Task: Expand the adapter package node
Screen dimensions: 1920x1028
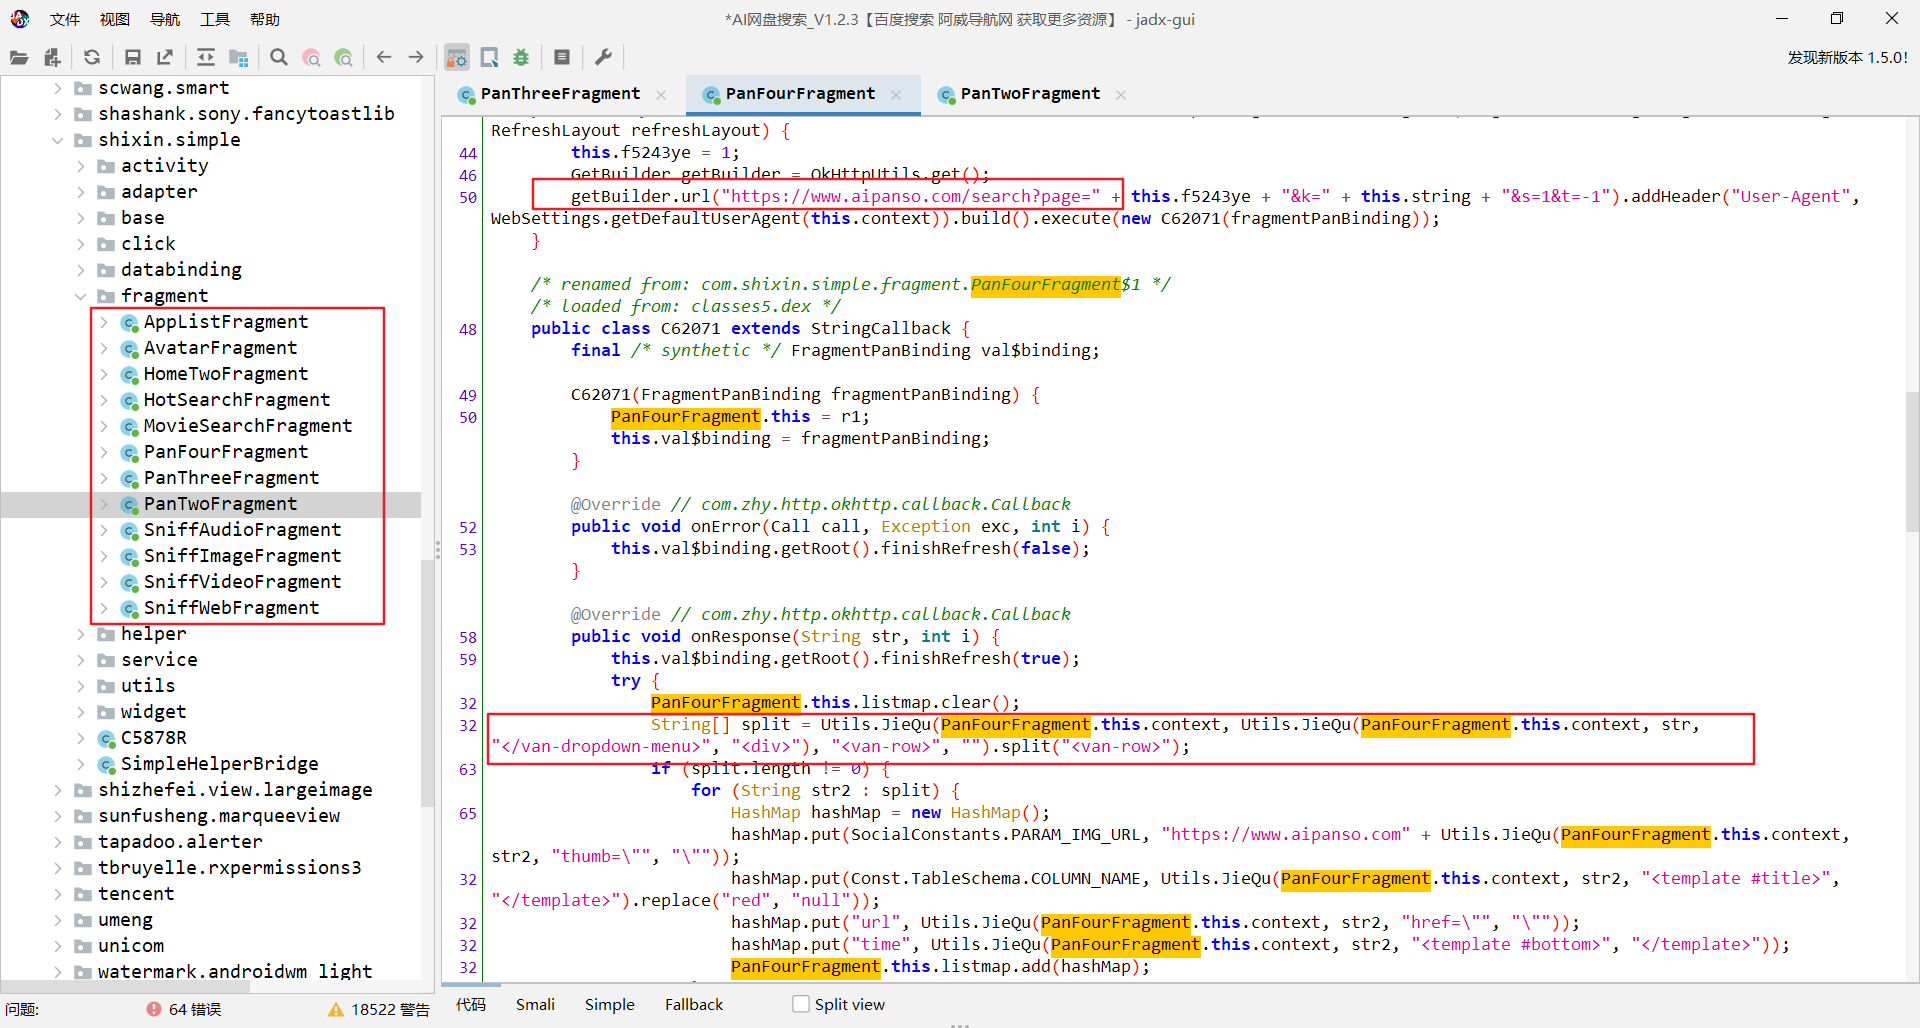Action: (80, 192)
